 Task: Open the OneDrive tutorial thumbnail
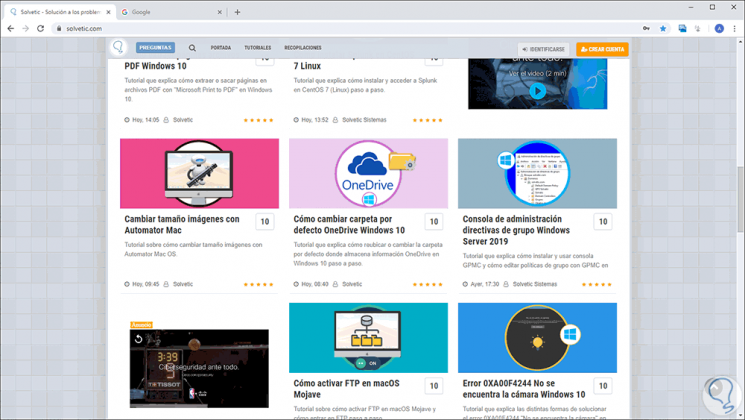click(x=368, y=173)
